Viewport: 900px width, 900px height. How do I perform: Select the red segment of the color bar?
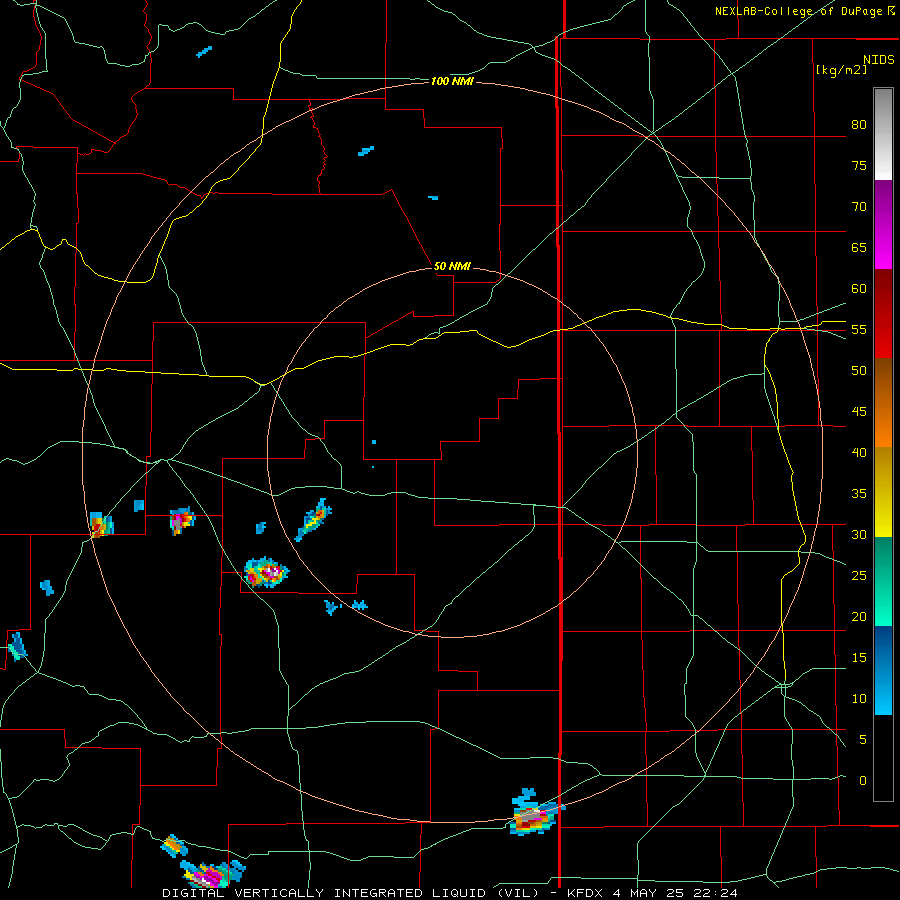point(883,313)
